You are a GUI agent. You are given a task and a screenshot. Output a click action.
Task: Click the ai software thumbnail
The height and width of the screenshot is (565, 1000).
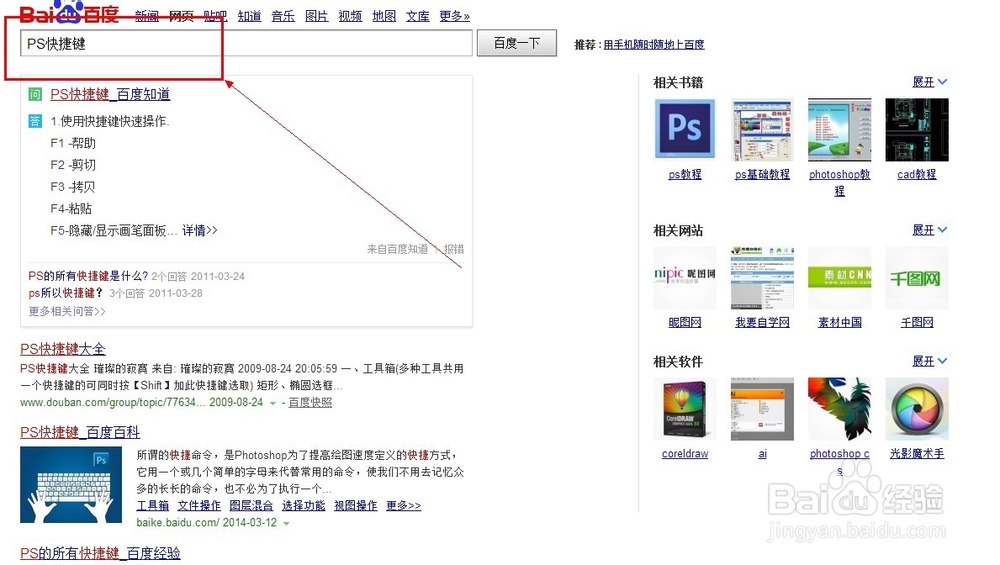click(x=762, y=409)
